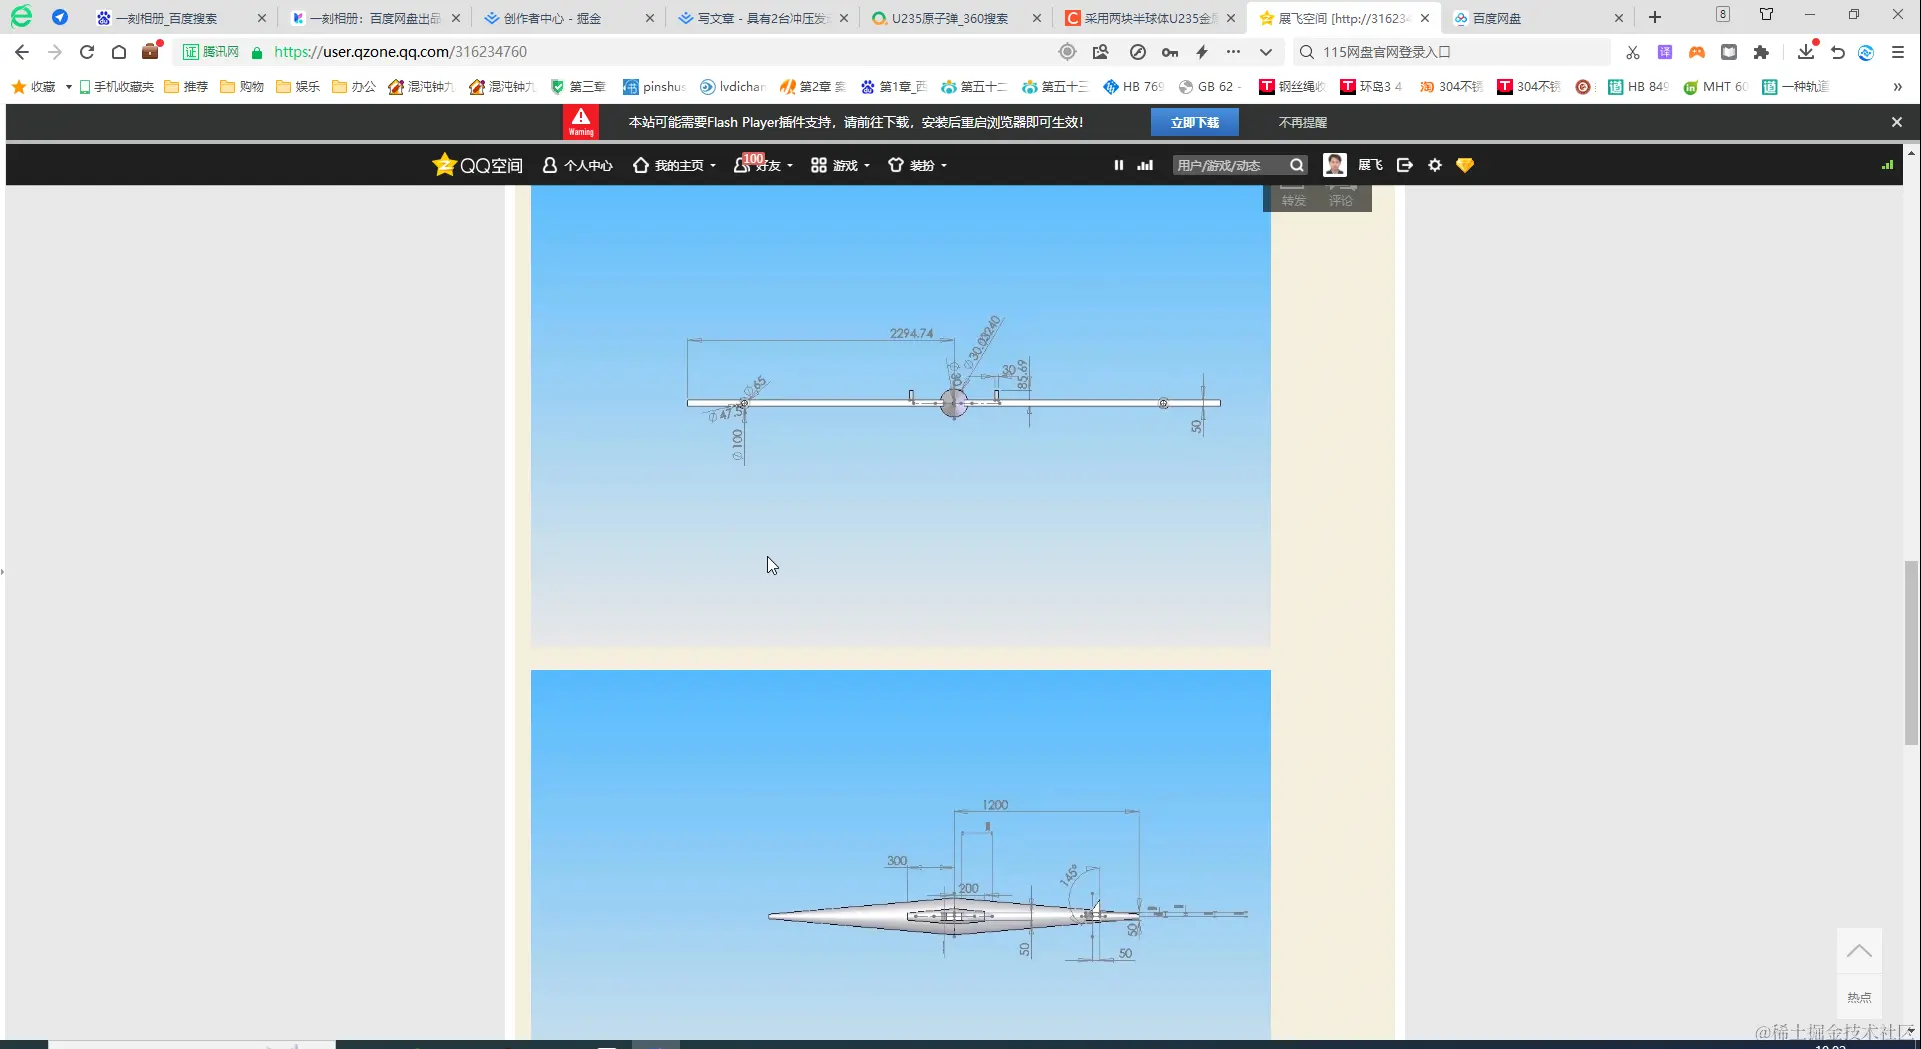
Task: Pause animations with the pause icon
Action: 1118,165
